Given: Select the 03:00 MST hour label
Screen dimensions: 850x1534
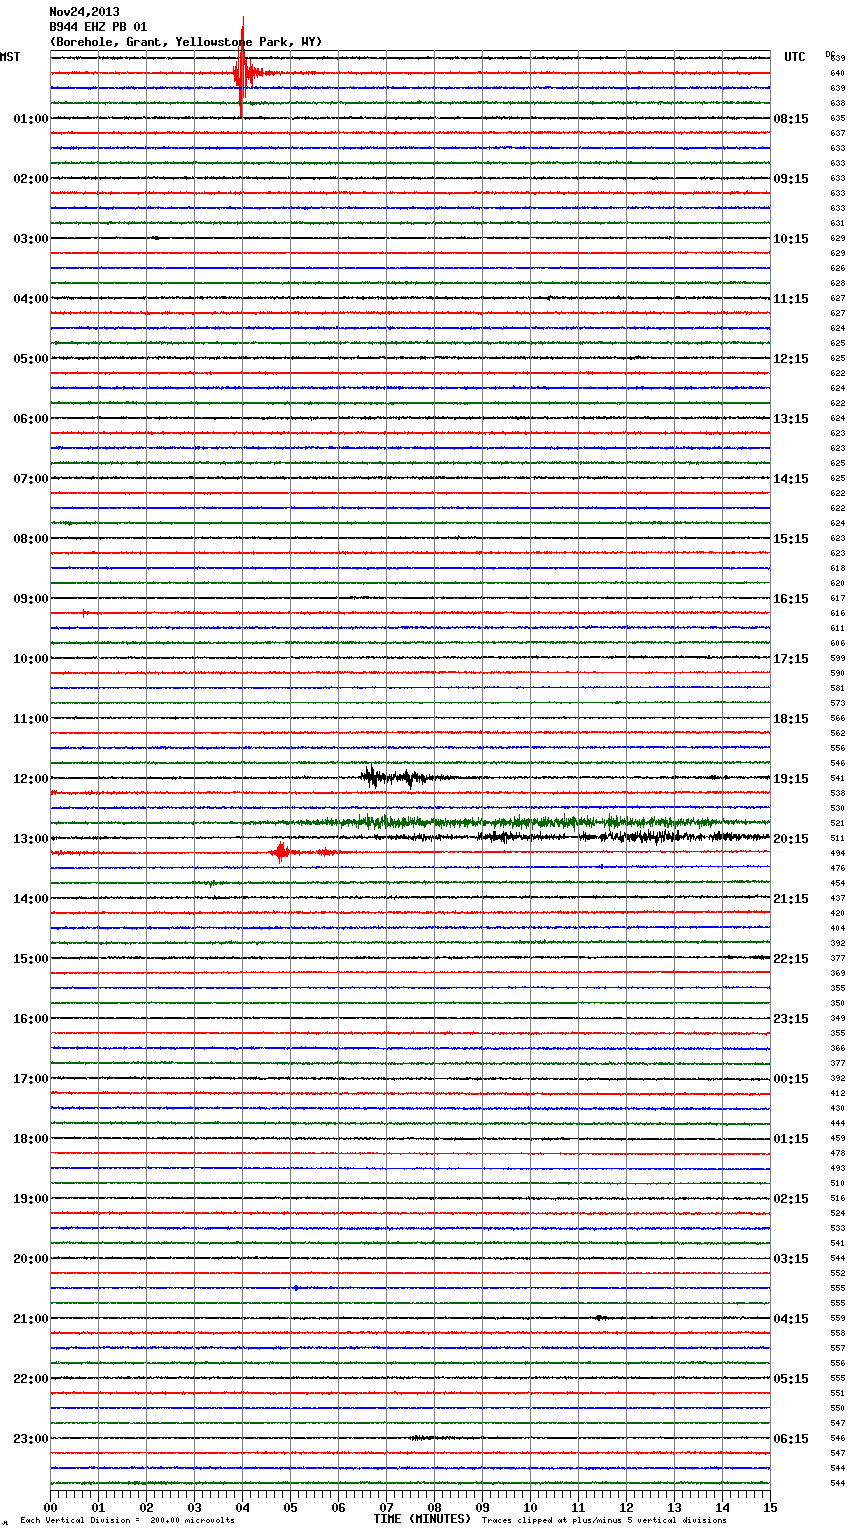Looking at the screenshot, I should click(31, 239).
